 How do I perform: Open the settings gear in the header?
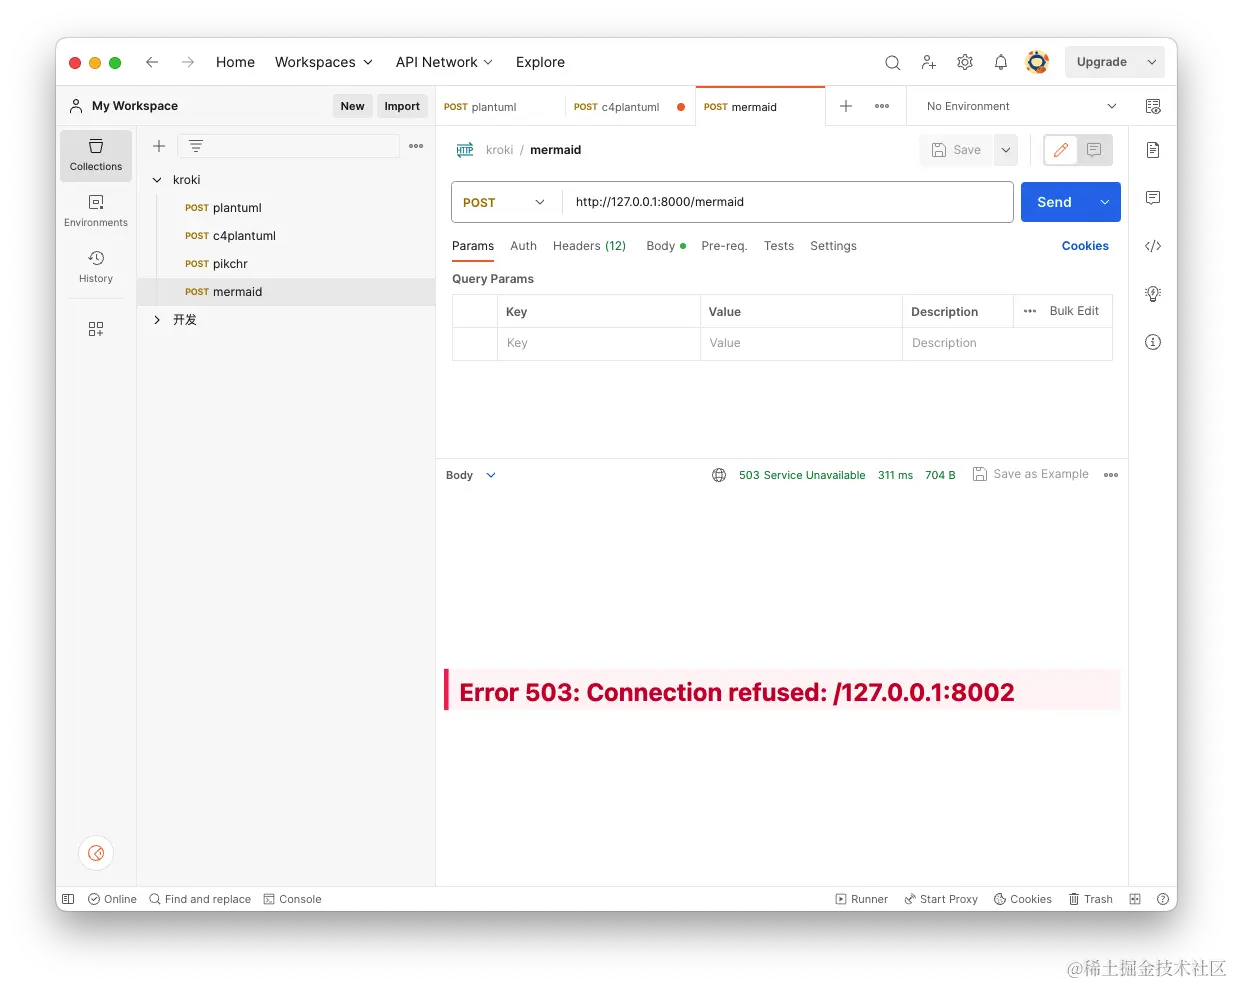pyautogui.click(x=965, y=62)
